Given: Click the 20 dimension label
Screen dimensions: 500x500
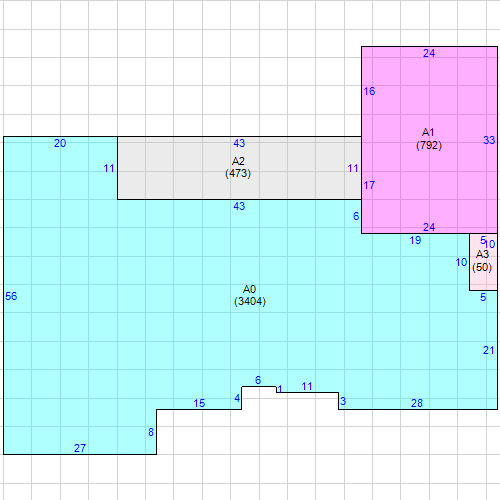Looking at the screenshot, I should coord(60,143).
